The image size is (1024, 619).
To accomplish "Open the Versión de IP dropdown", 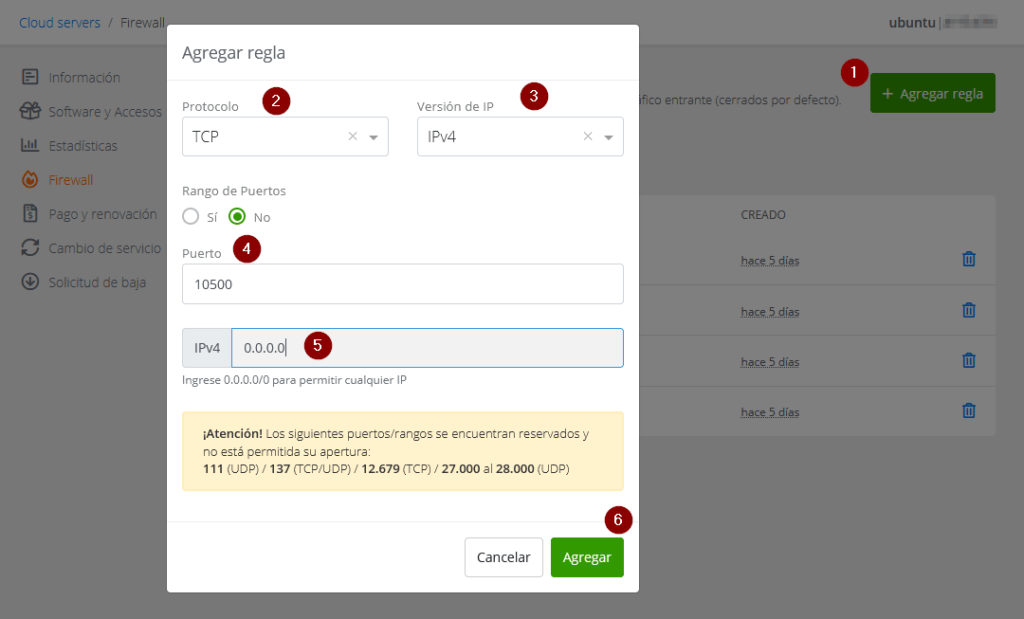I will 609,136.
